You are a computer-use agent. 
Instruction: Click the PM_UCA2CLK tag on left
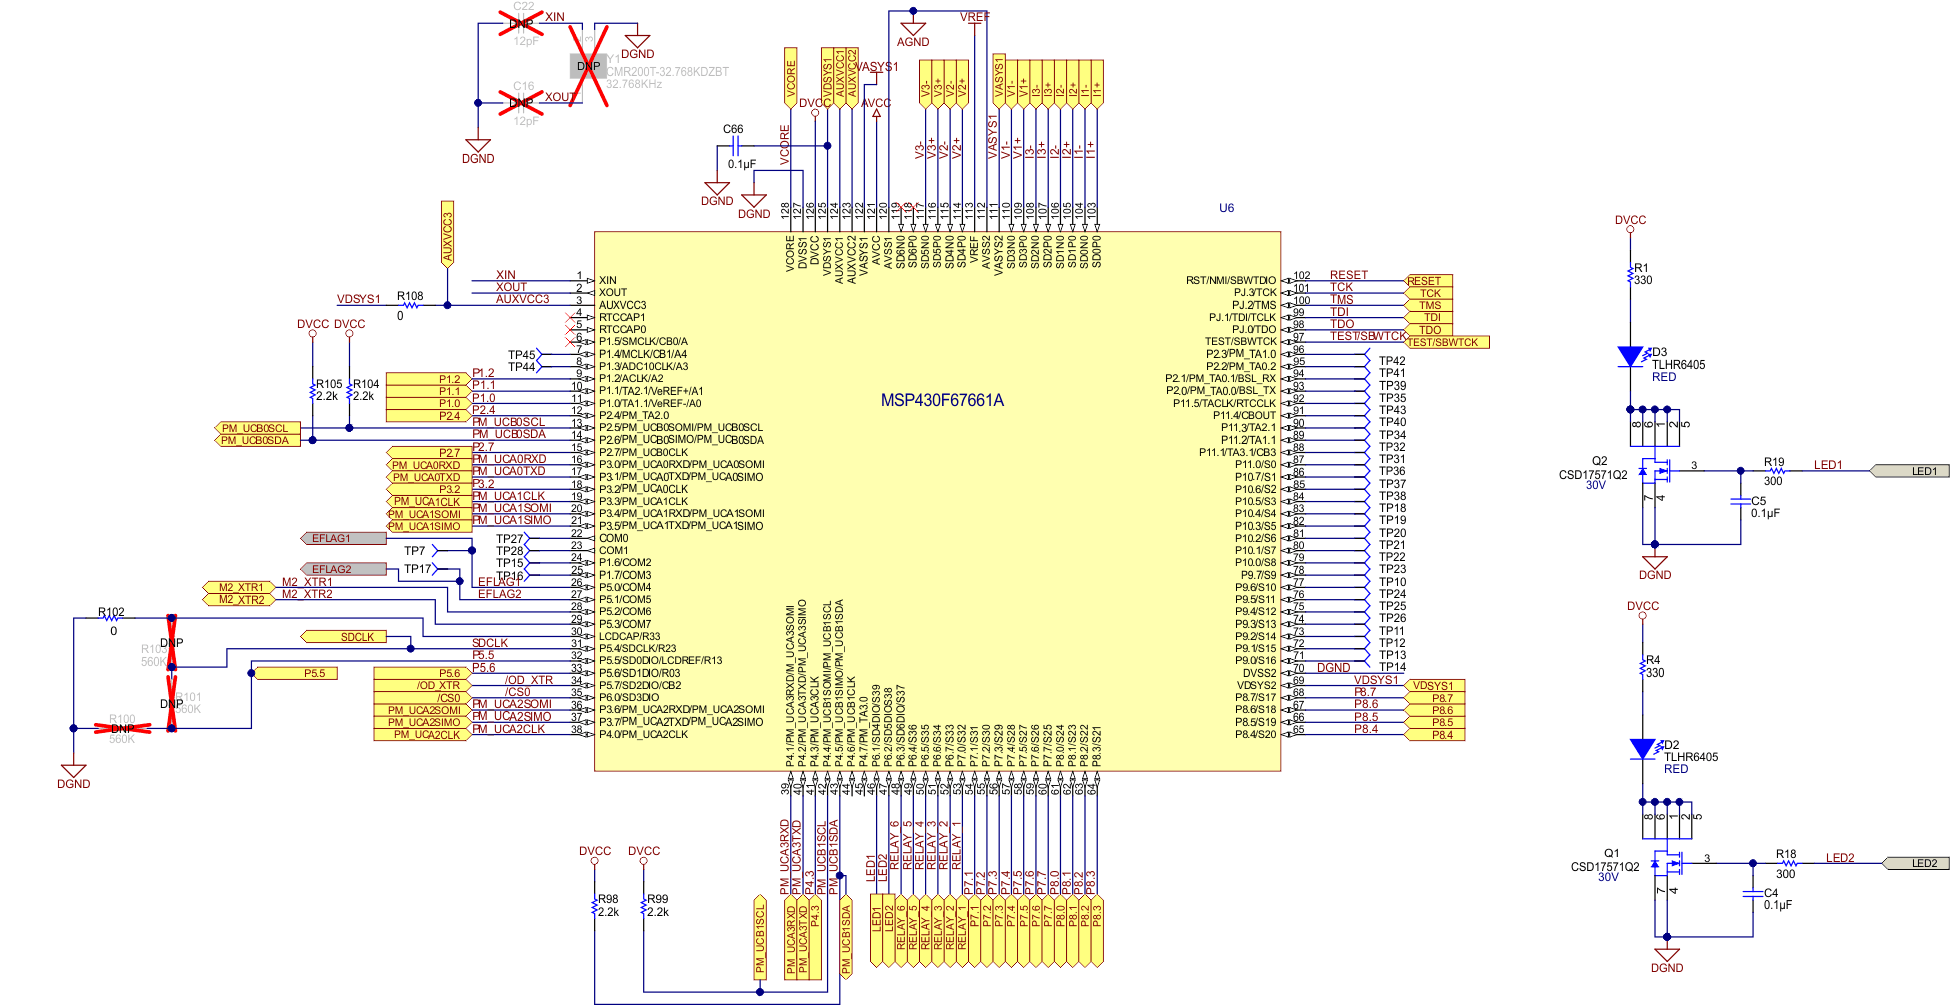(422, 735)
